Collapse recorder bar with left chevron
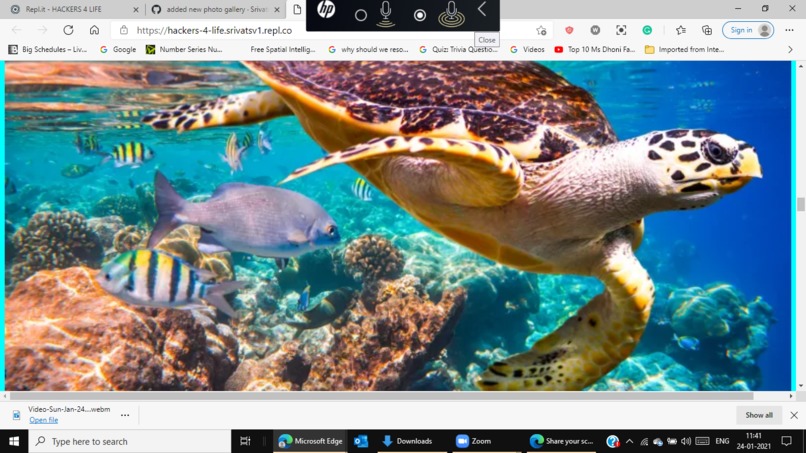The width and height of the screenshot is (806, 453). coord(482,9)
